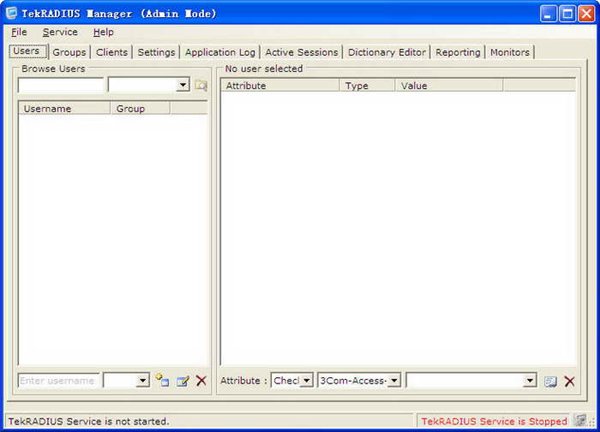
Task: Click the add/update attribute icon
Action: (550, 381)
